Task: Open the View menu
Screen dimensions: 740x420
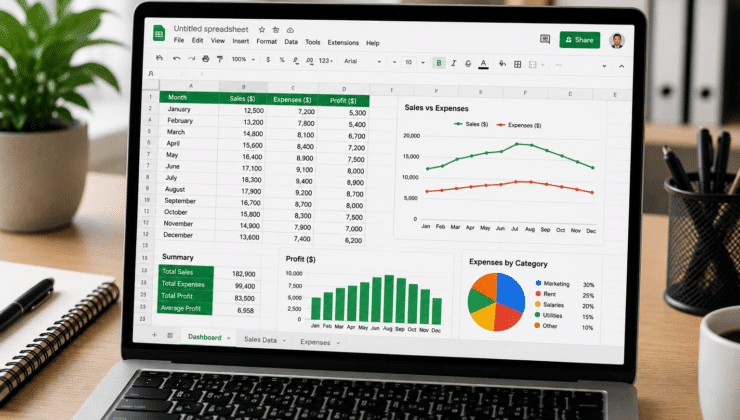Action: coord(218,41)
